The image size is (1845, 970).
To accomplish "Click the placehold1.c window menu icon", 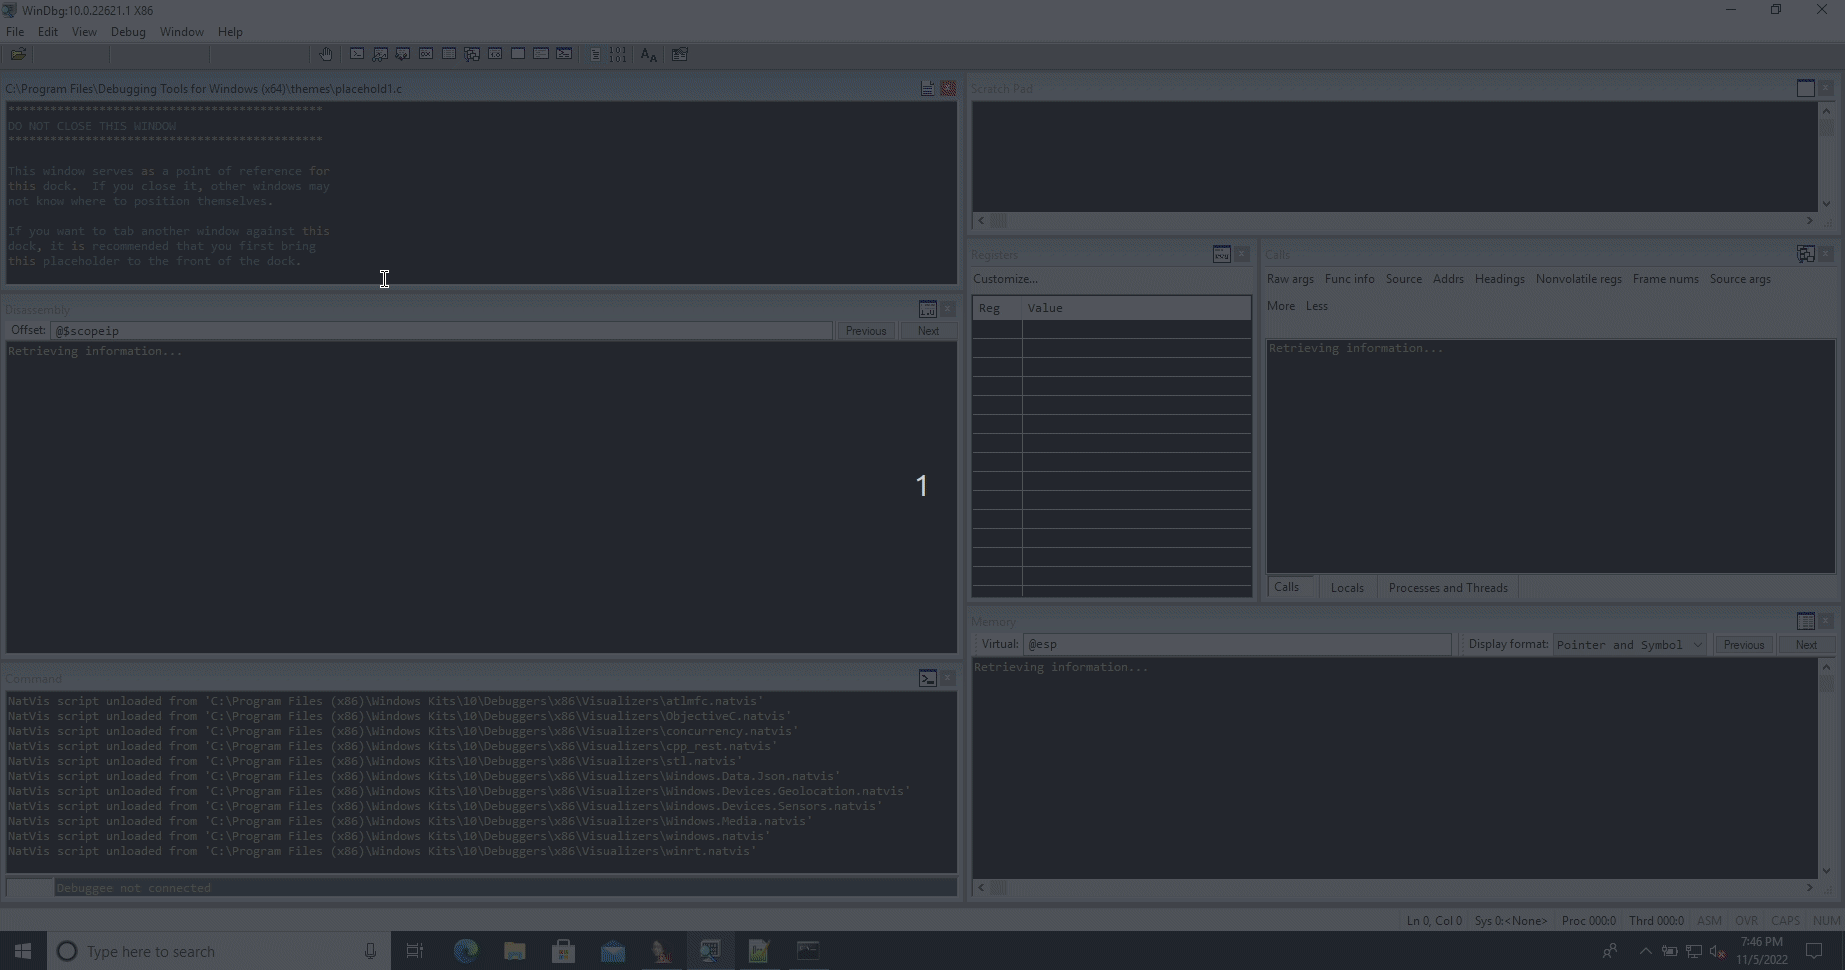I will tap(928, 89).
